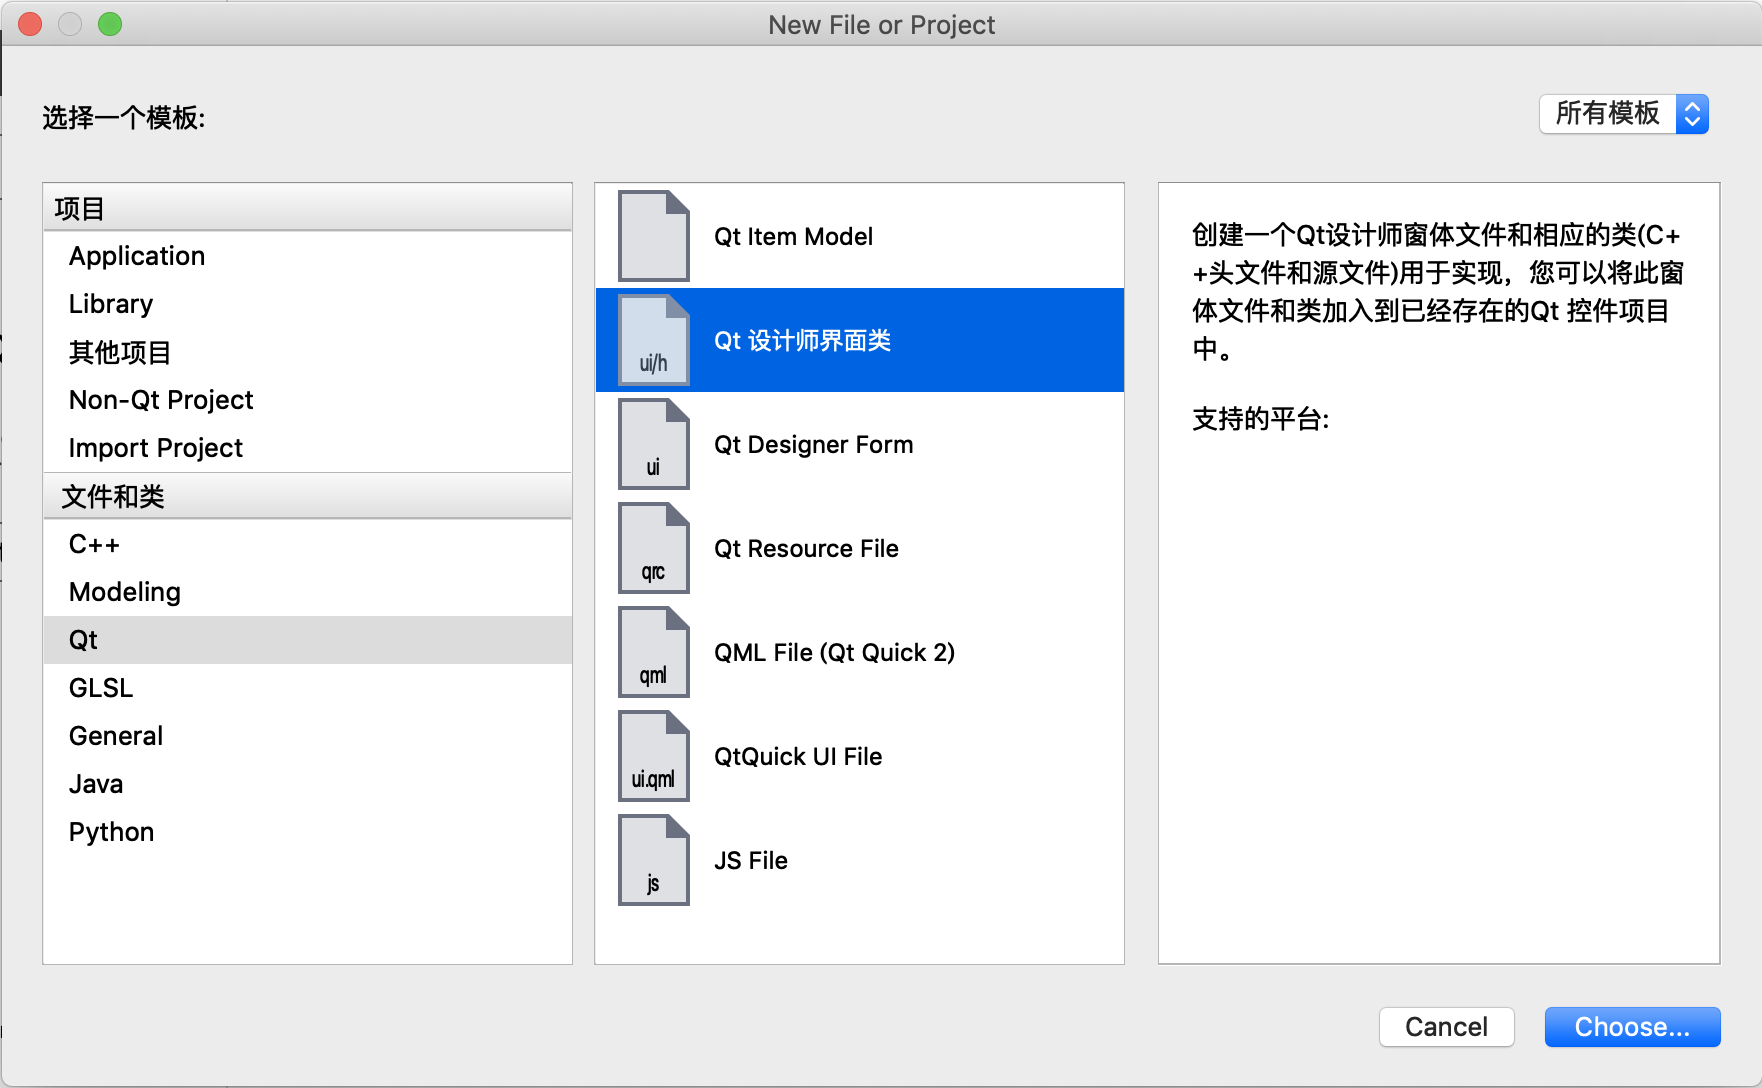Open the 所有模板 template filter dropdown
The height and width of the screenshot is (1088, 1762).
(1624, 114)
